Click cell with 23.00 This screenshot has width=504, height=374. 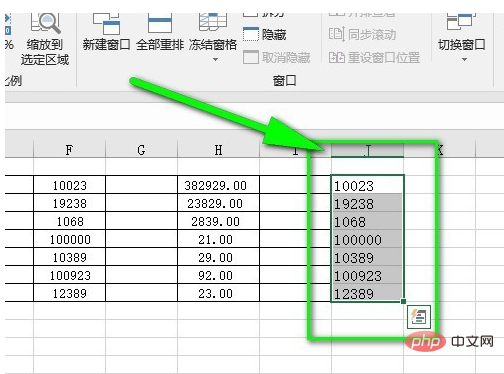coord(218,293)
